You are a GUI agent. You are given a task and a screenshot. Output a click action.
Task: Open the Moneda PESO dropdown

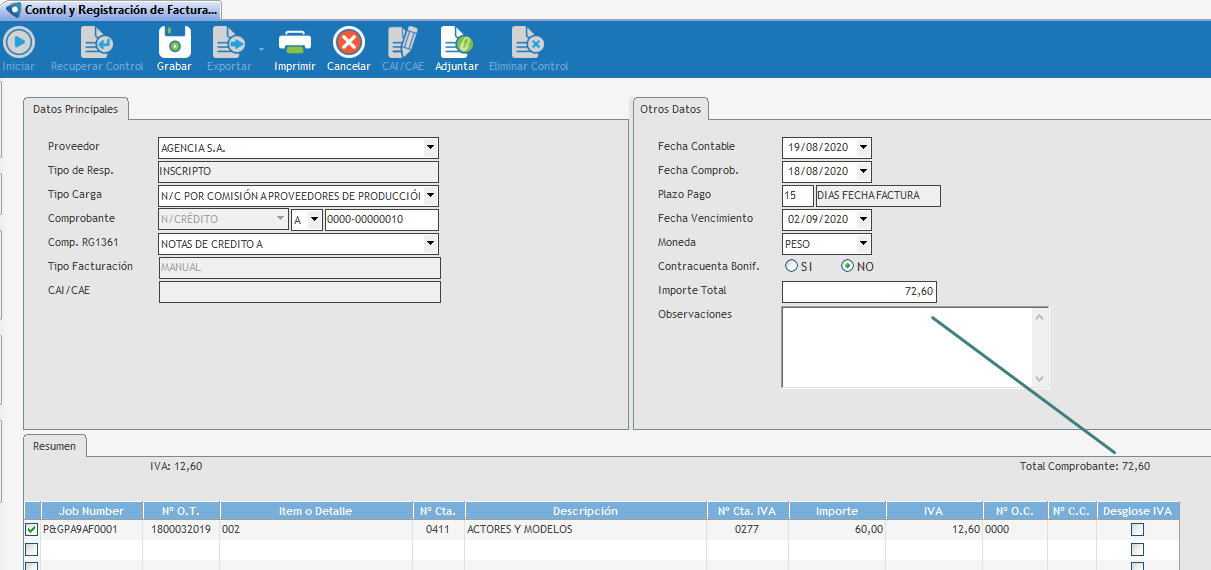coord(863,243)
